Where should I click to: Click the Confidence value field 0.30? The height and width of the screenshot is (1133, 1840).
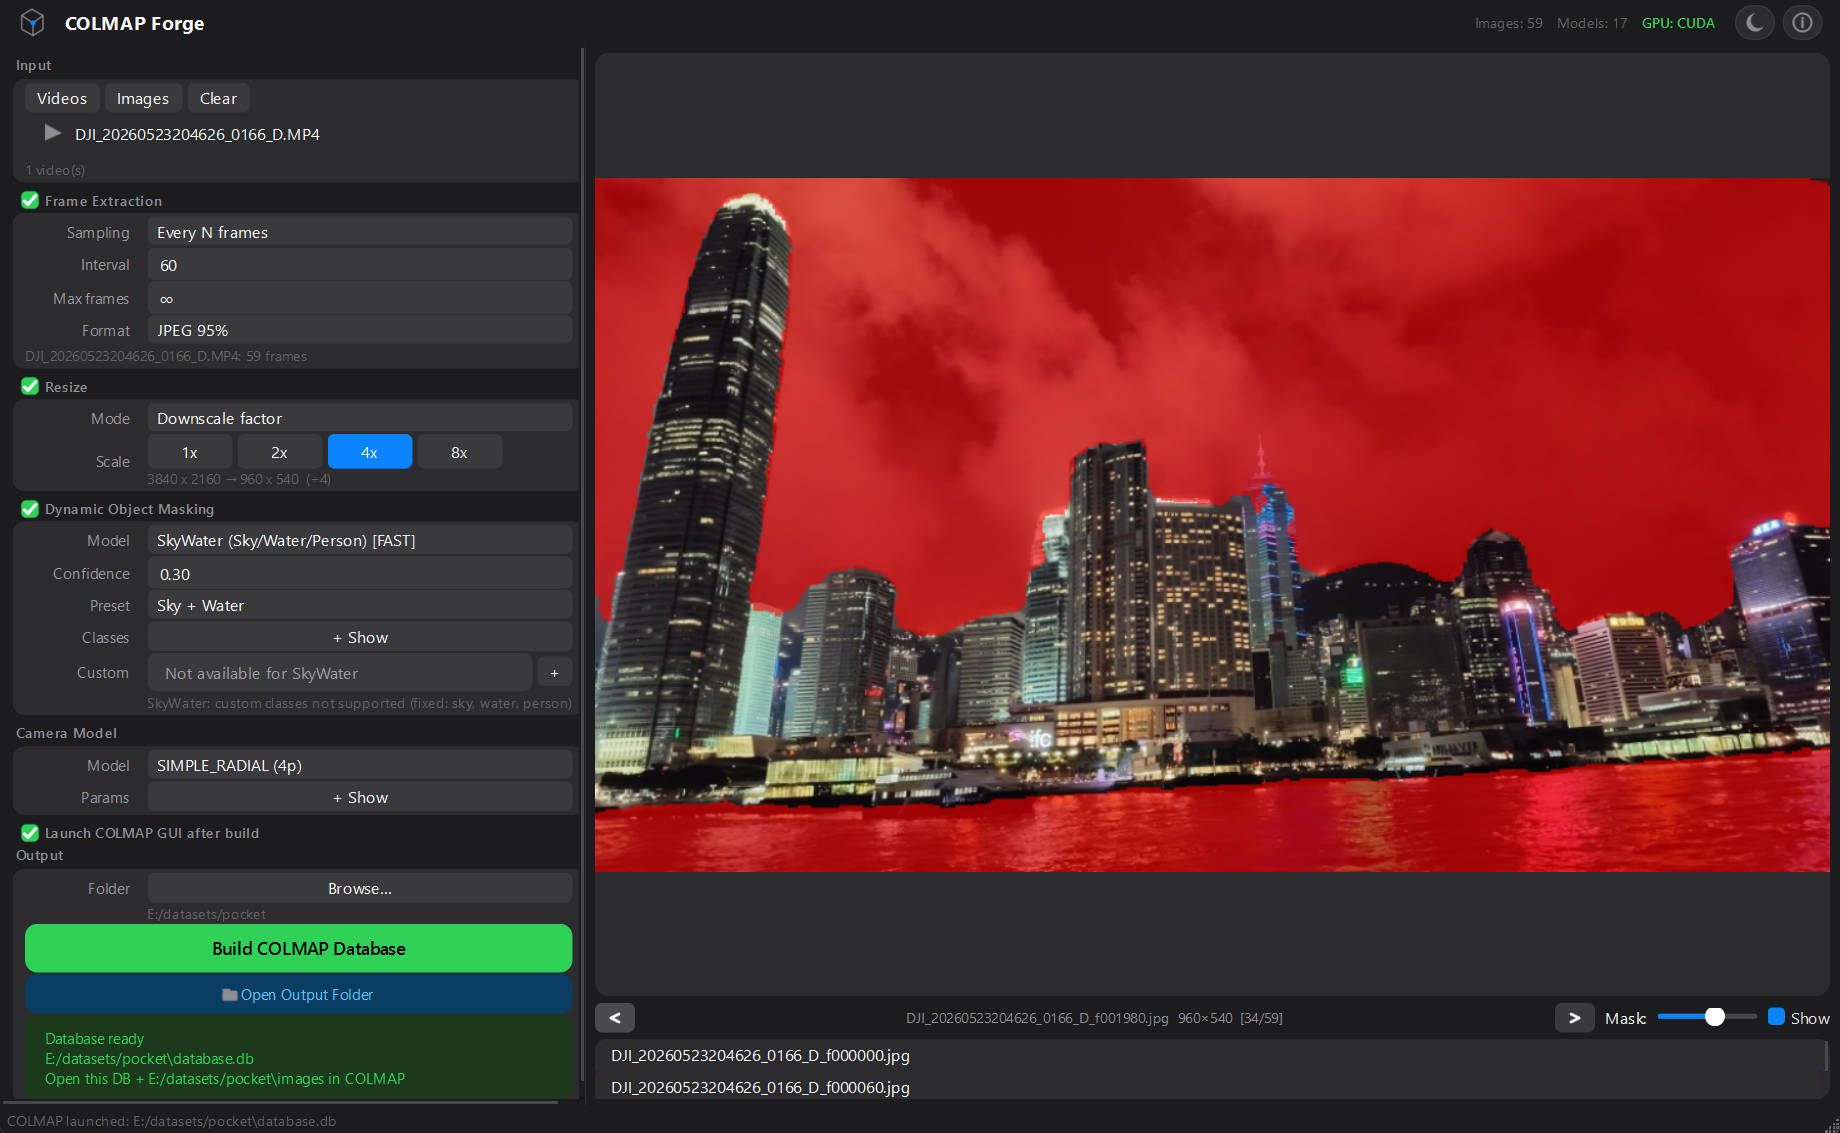click(360, 574)
